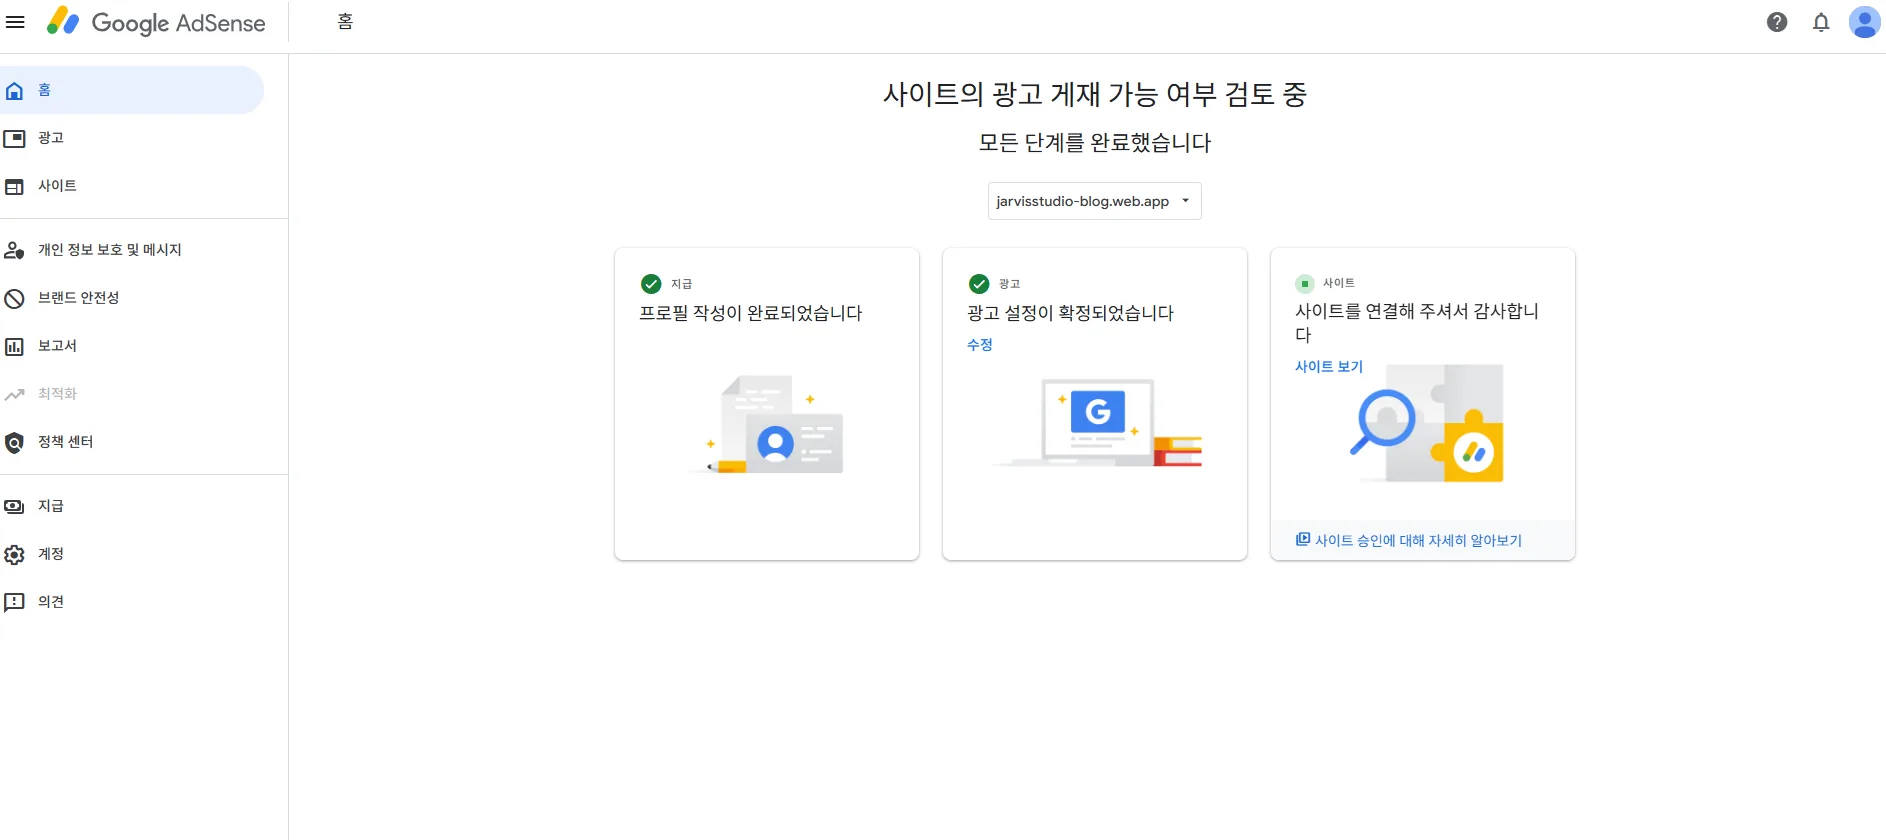Click the 개인 정보 보호 및 메시지 icon

[14, 251]
